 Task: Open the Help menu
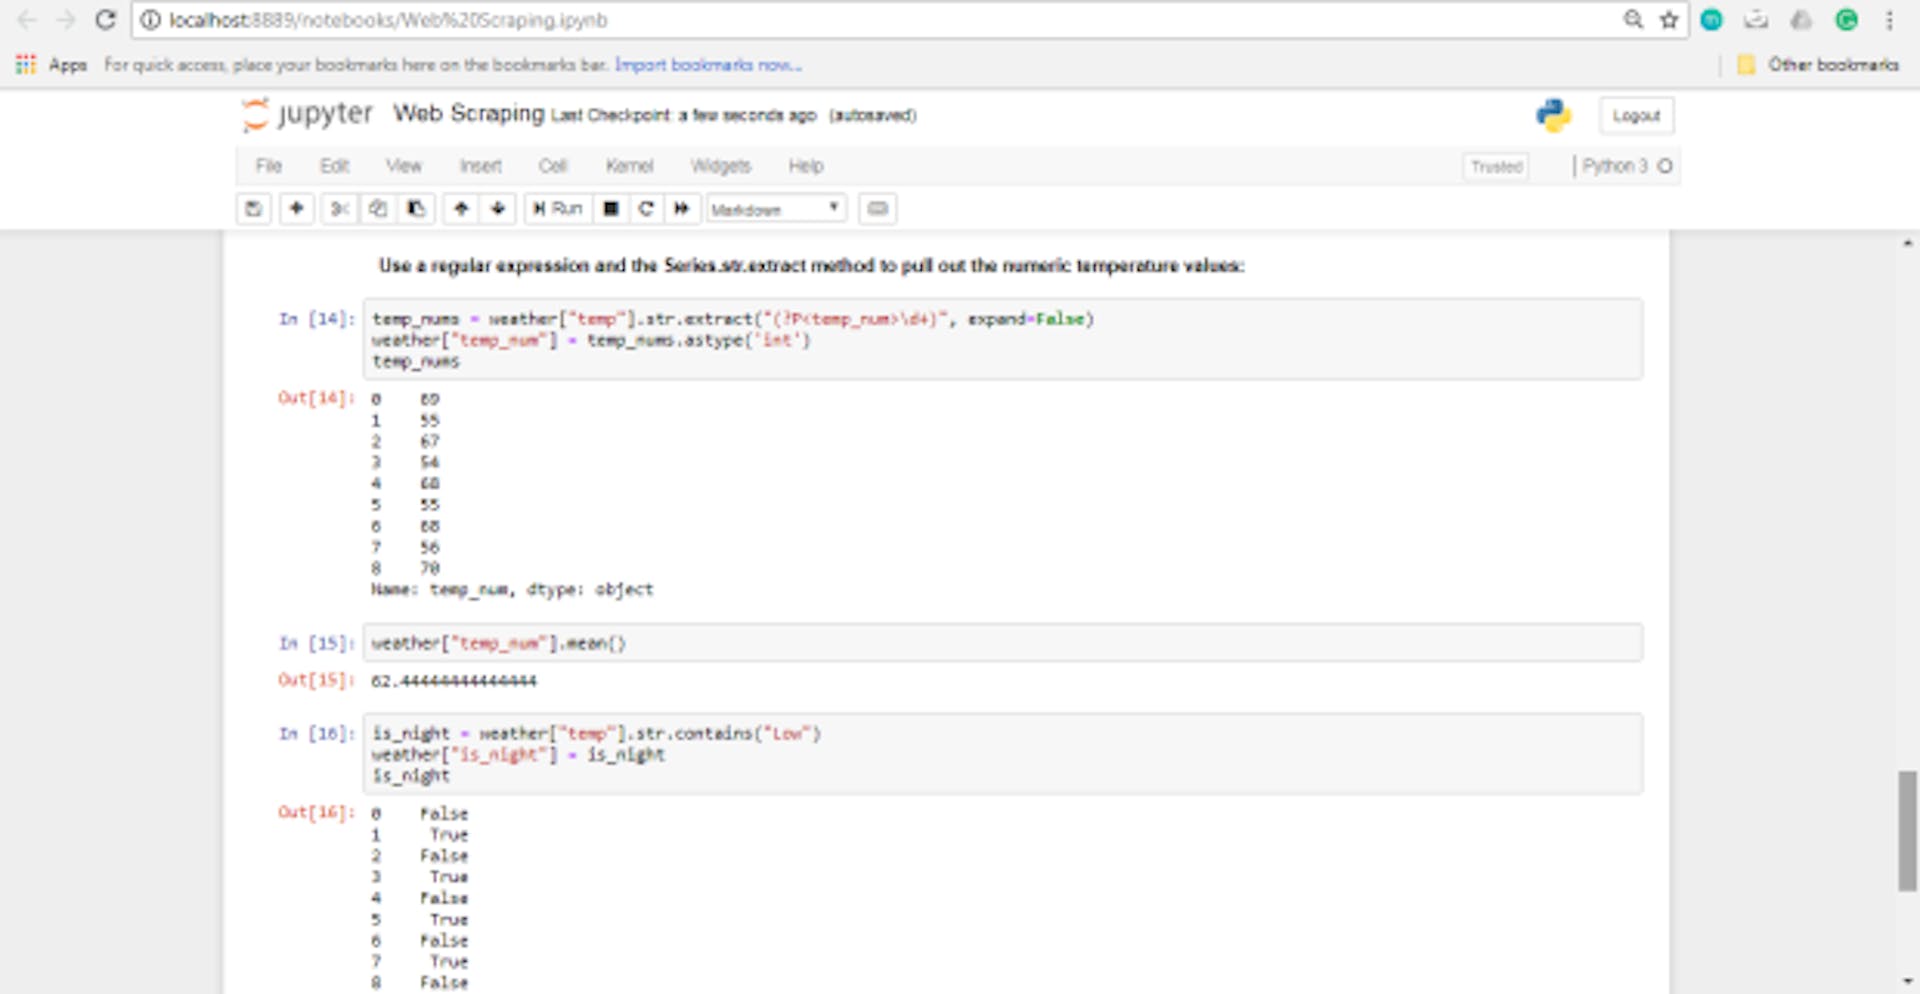click(x=806, y=166)
